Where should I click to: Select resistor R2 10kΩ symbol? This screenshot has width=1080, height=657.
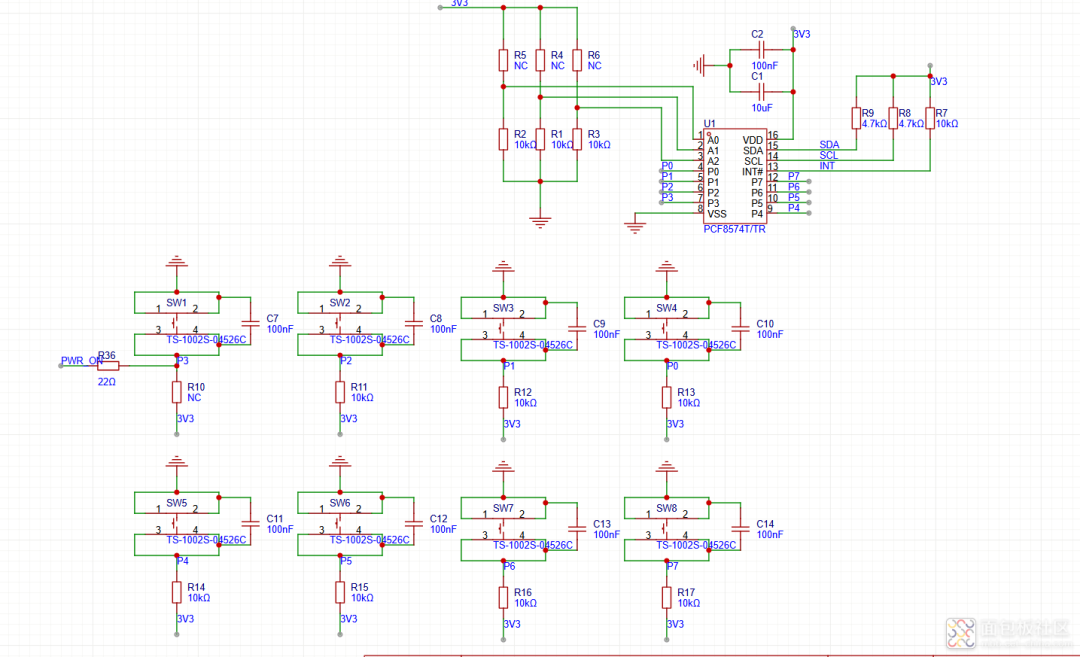[503, 139]
